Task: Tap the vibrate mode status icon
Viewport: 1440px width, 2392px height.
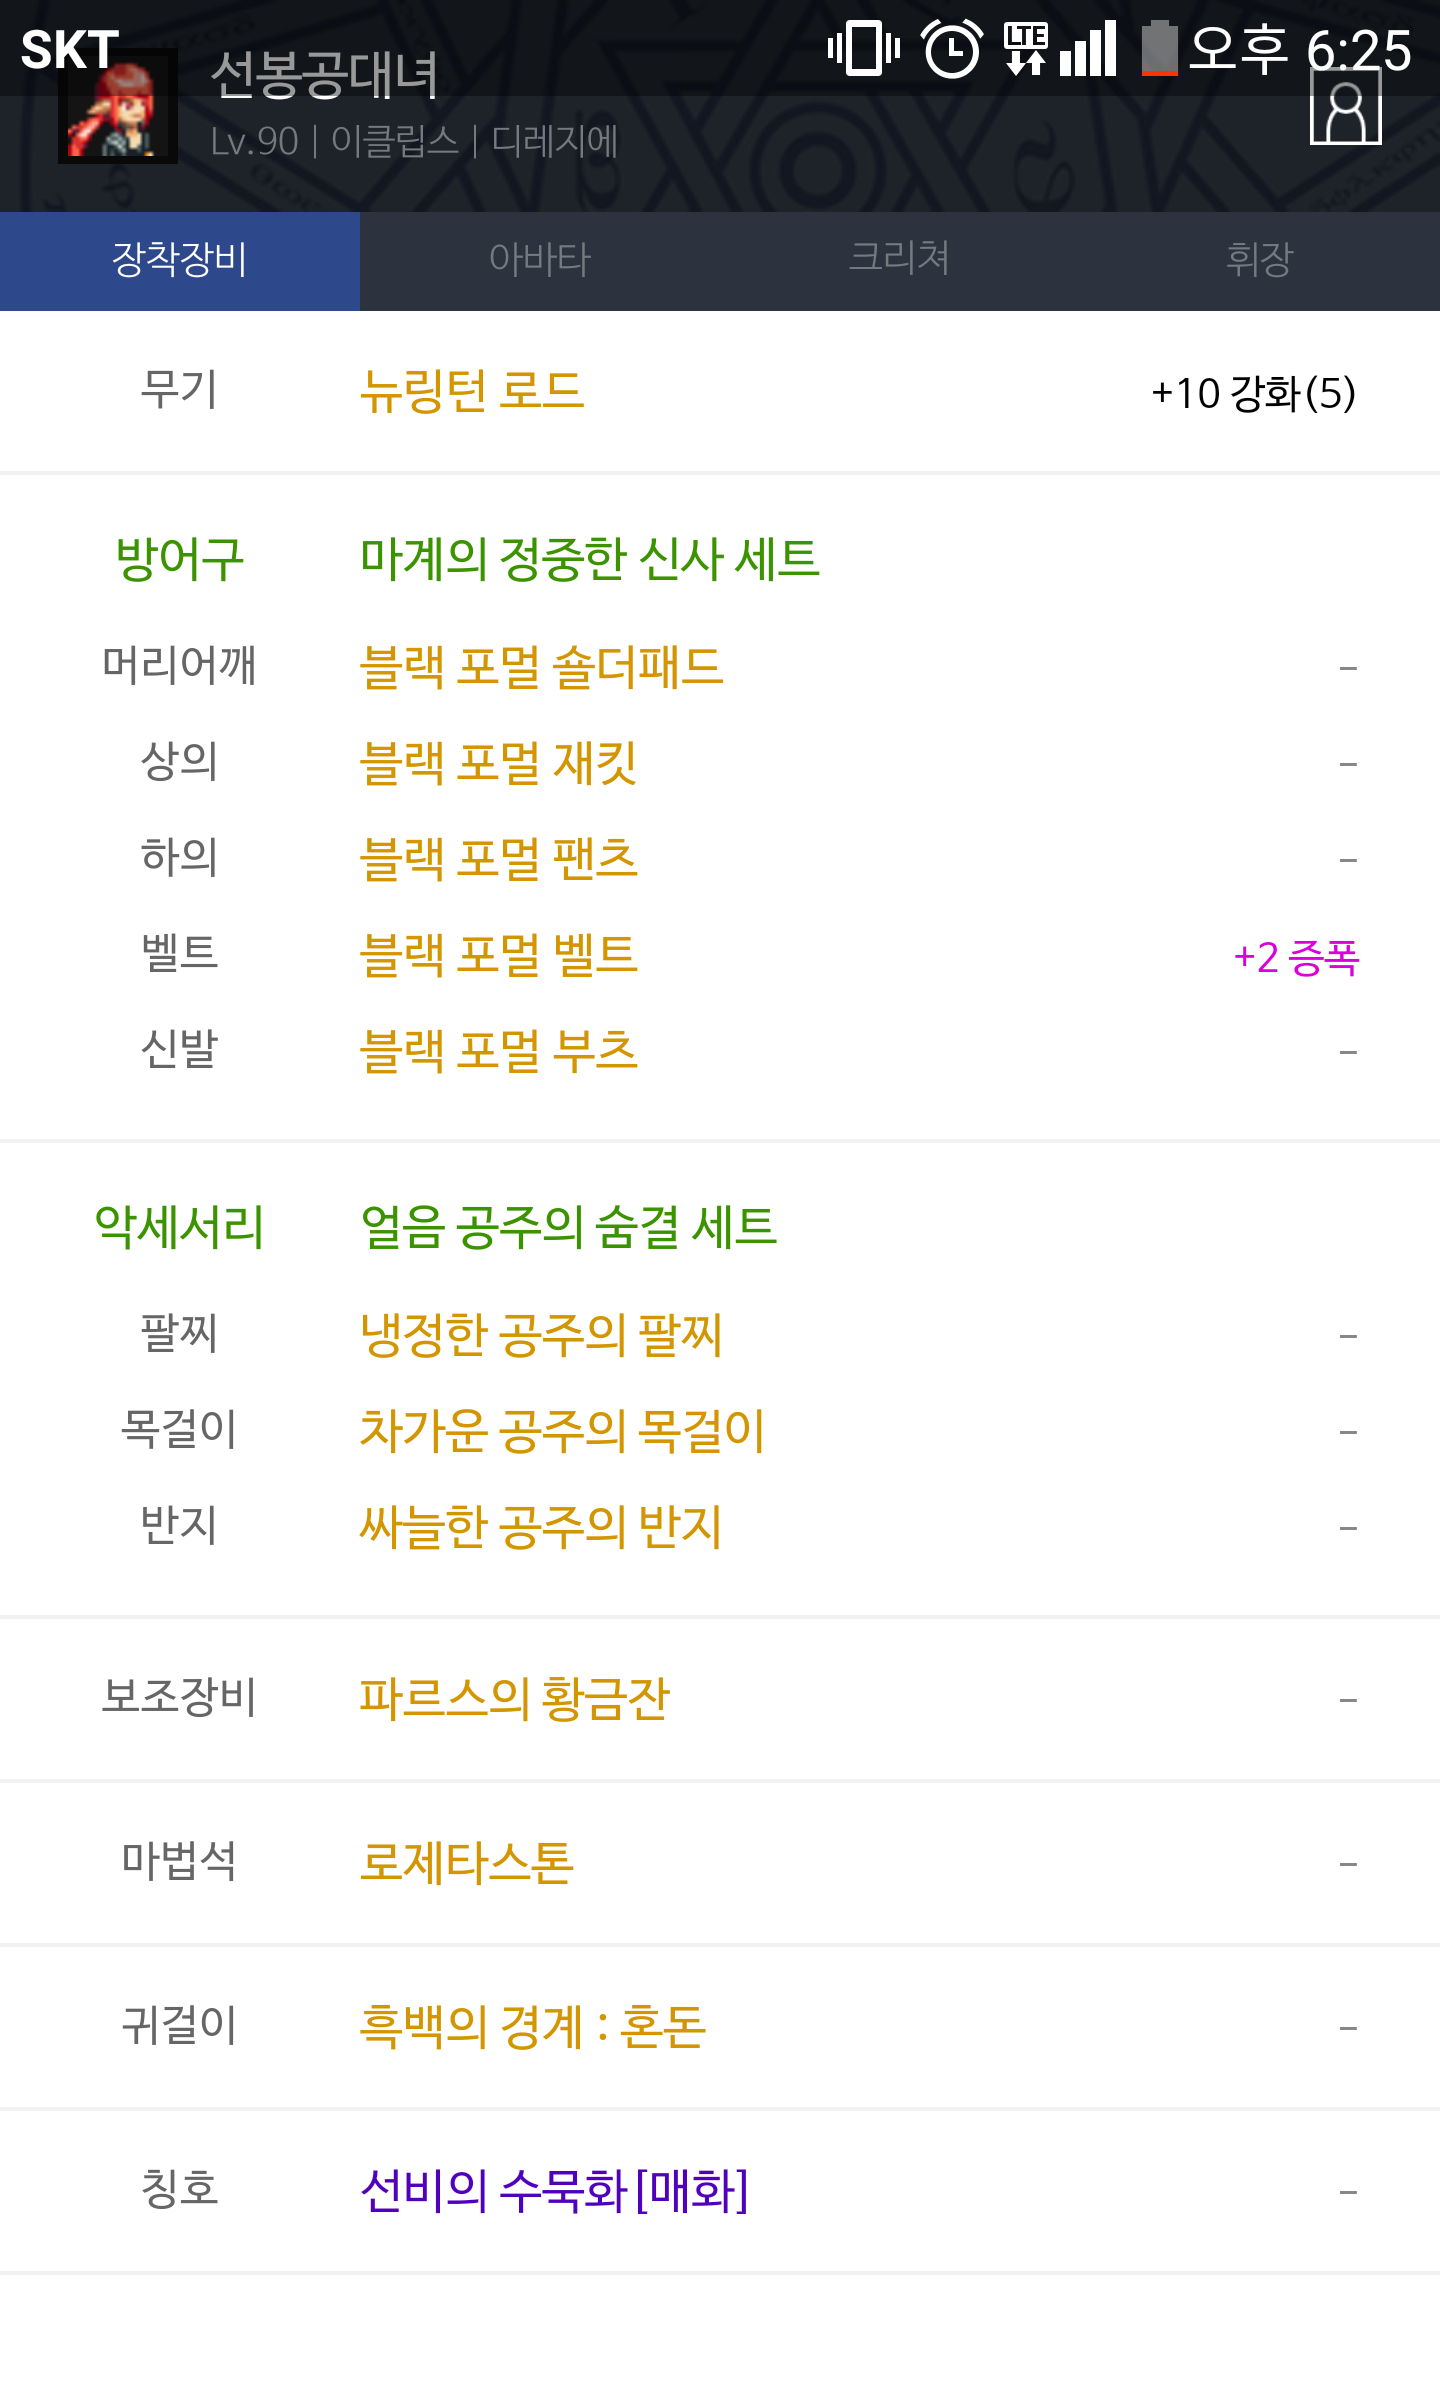Action: [864, 48]
